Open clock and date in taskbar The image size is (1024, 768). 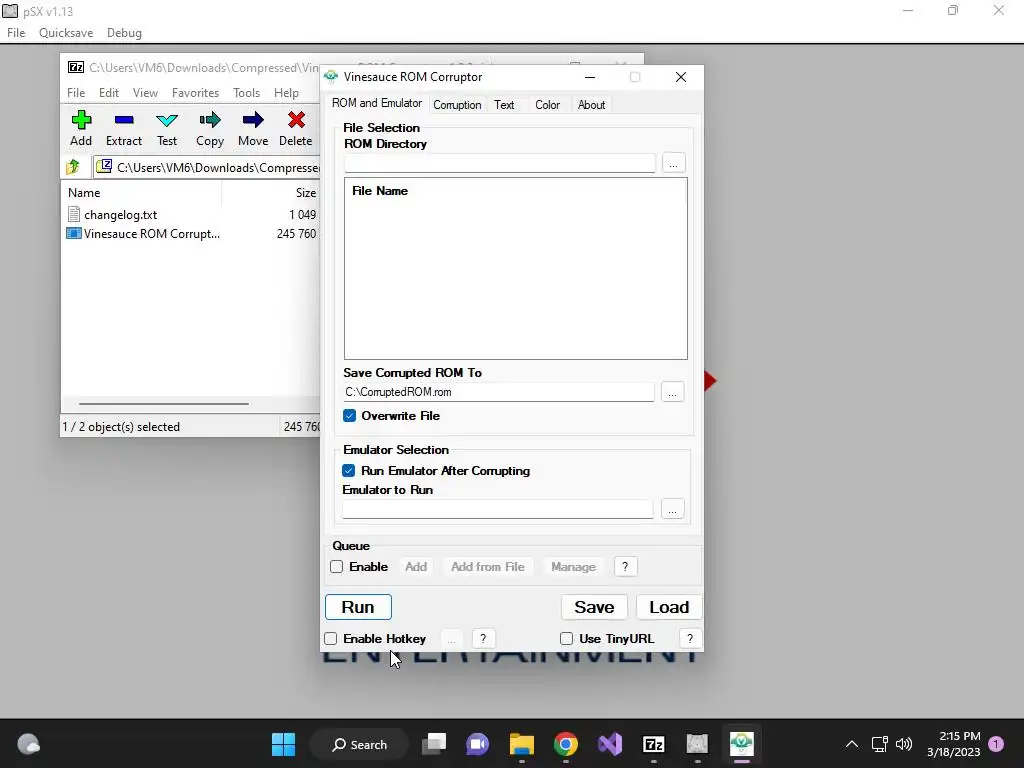953,744
